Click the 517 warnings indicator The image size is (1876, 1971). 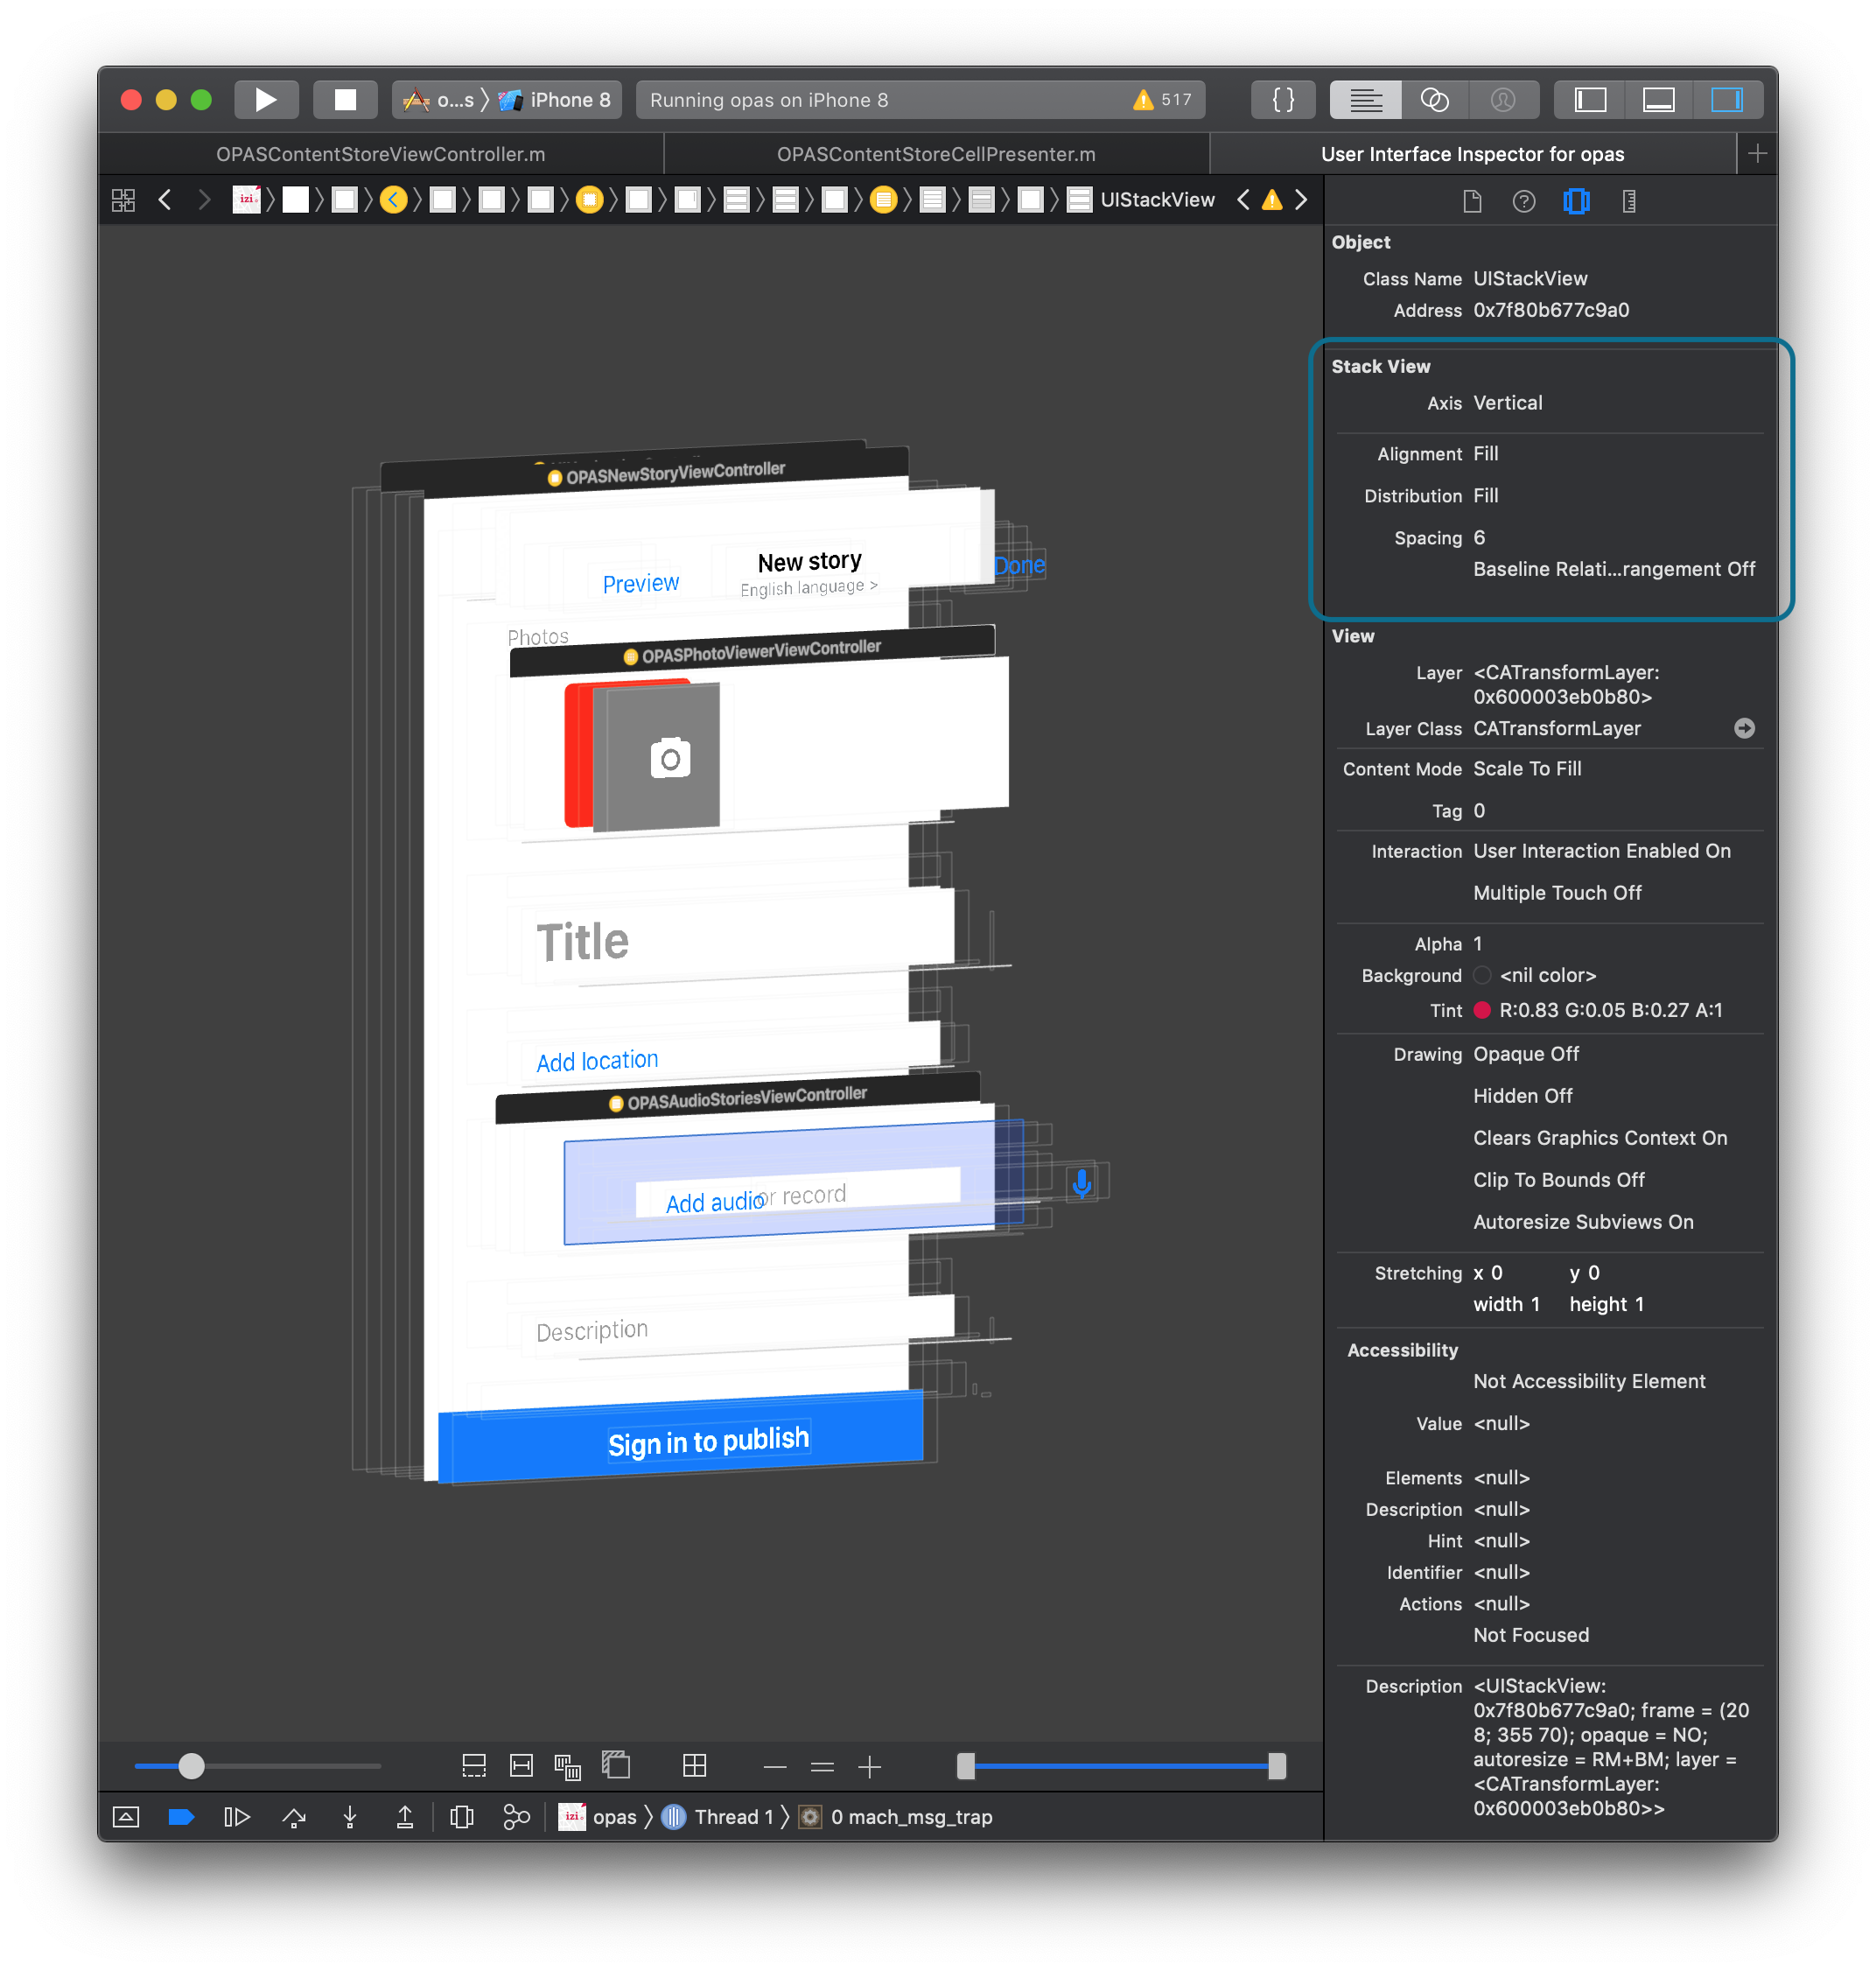[1162, 100]
